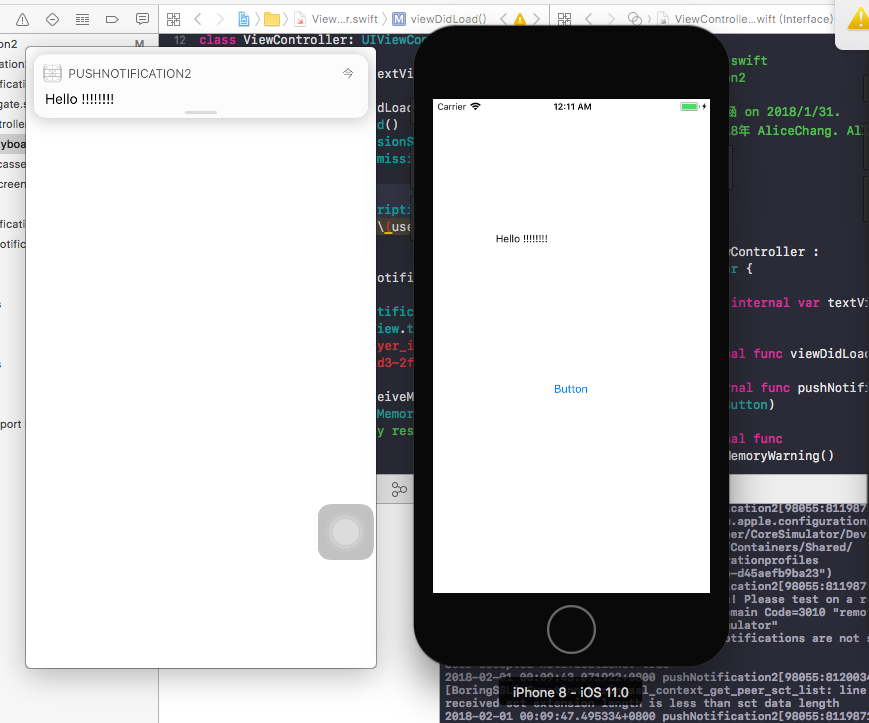The width and height of the screenshot is (869, 723).
Task: Click the breakpoint diamond icon in the top-left toolbar
Action: 53,18
